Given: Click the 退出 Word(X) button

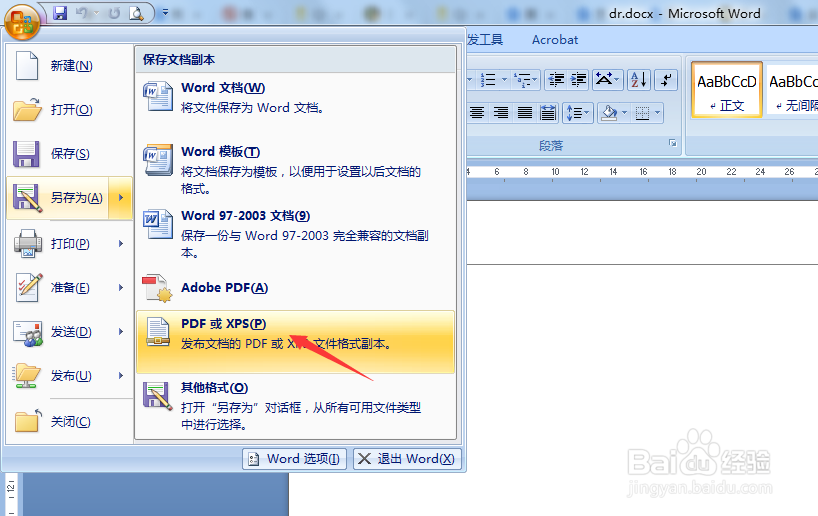Looking at the screenshot, I should 407,459.
